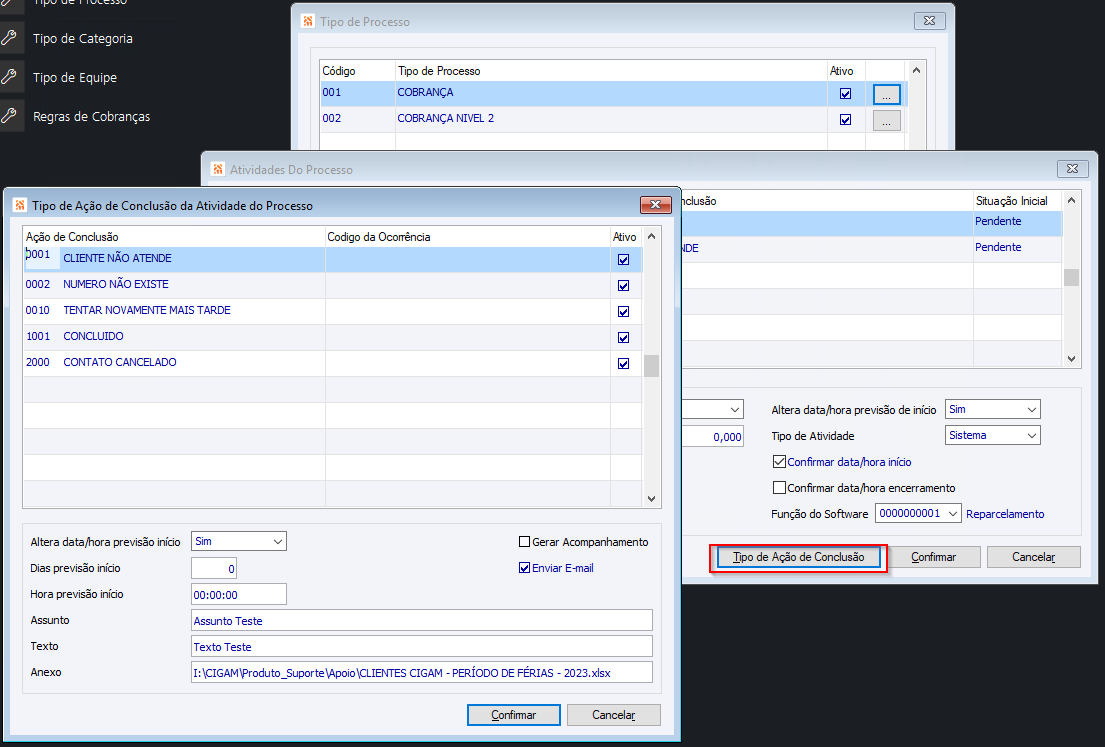Click the Atividades Do Processo window title icon

[218, 169]
